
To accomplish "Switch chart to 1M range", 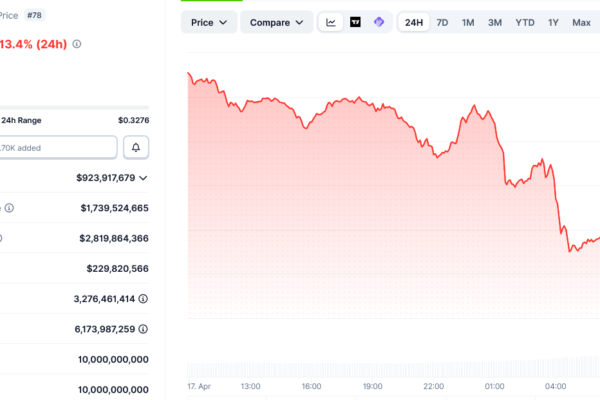I will [468, 22].
